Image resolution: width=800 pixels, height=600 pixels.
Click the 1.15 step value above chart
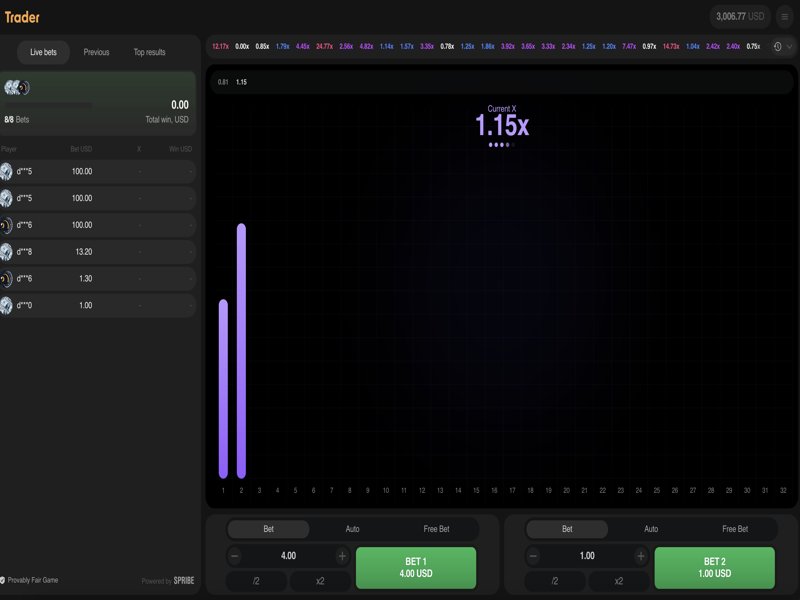point(241,82)
